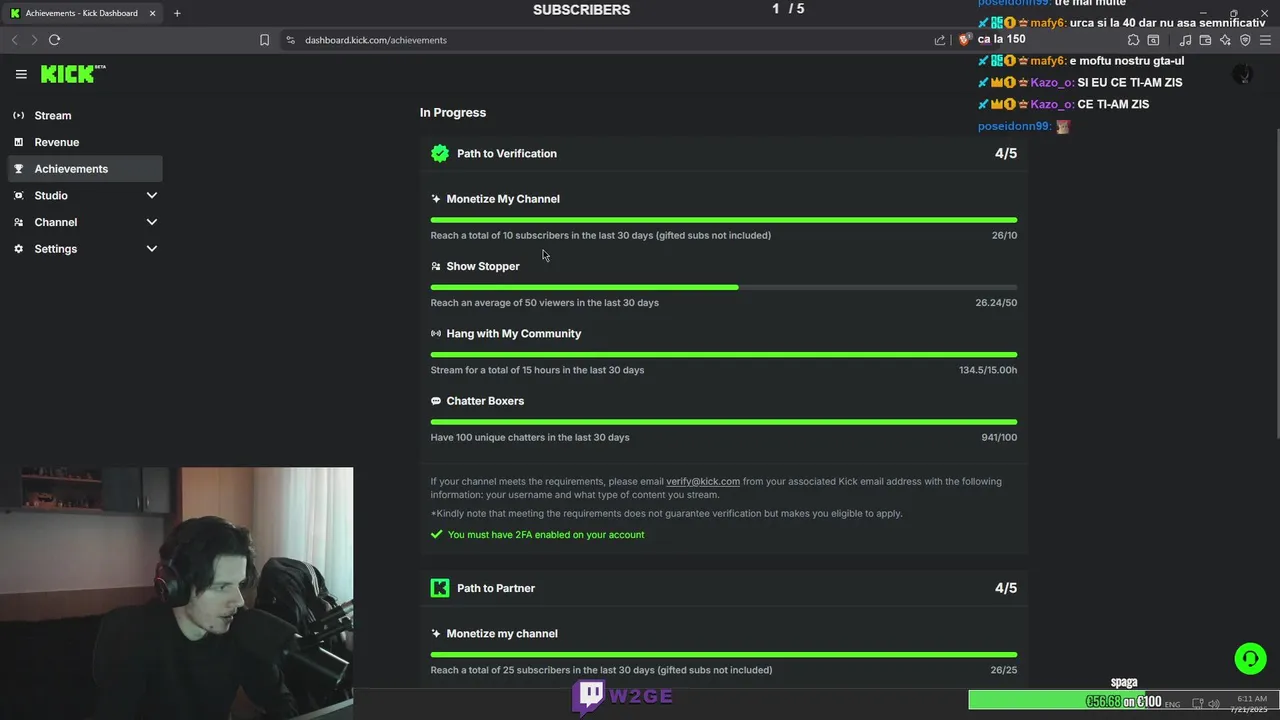The image size is (1280, 720).
Task: Reload the page
Action: pos(54,40)
